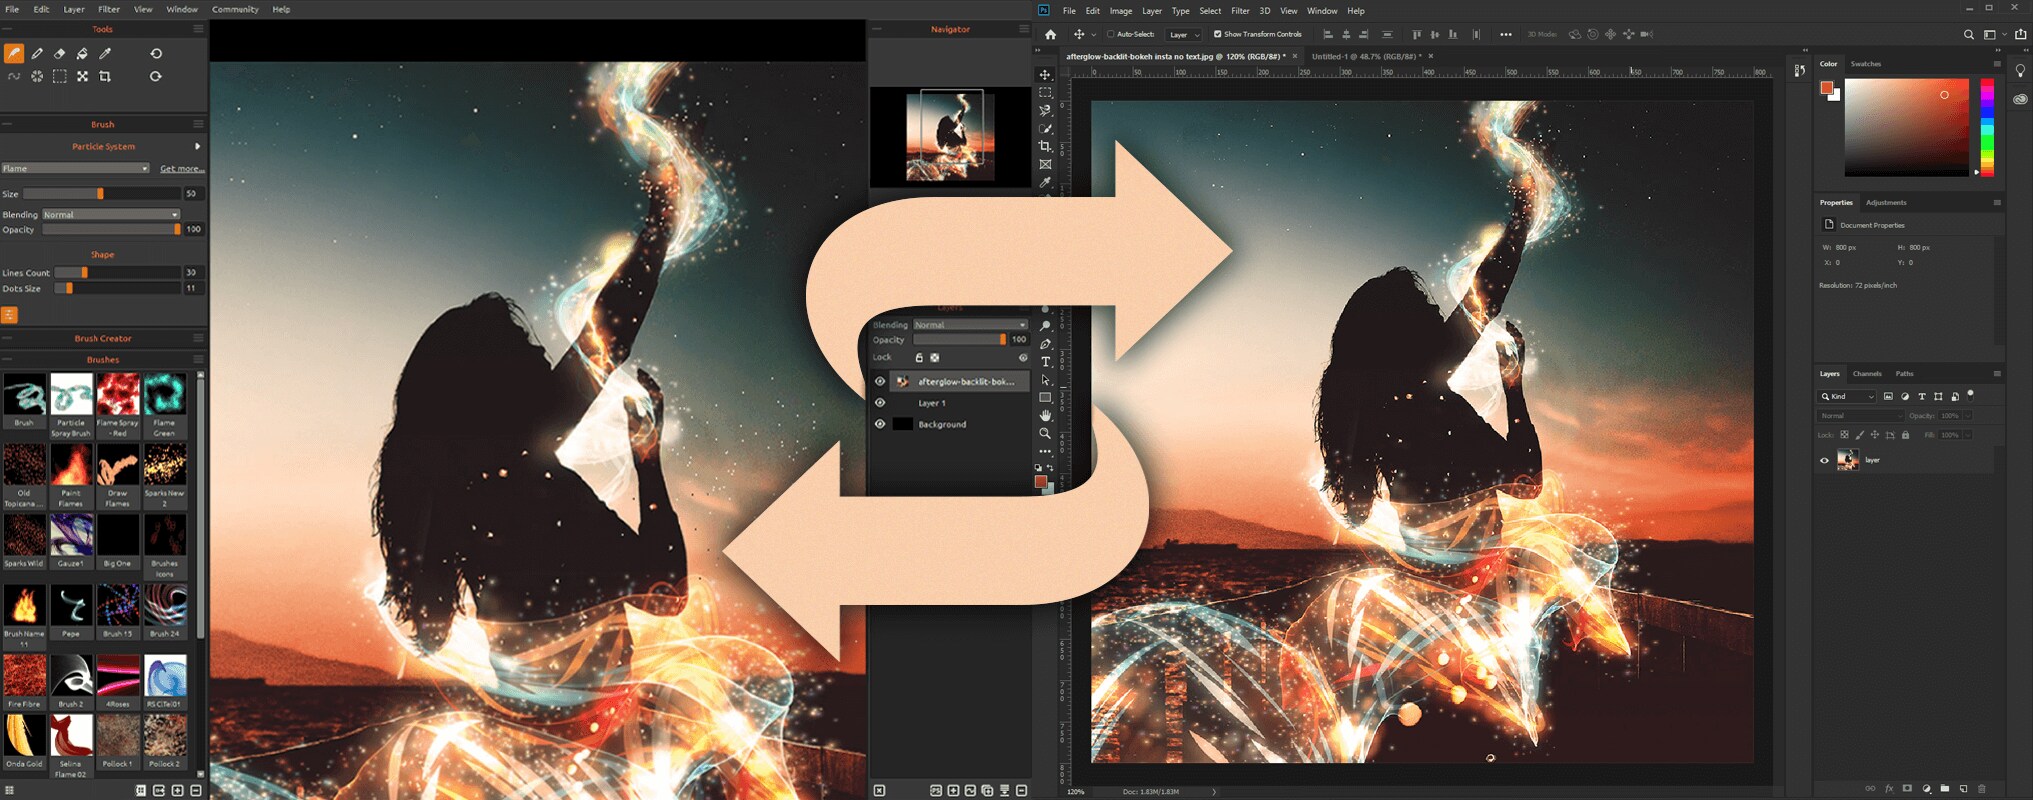Switch to the Adjustments tab
This screenshot has height=800, width=2033.
(x=1886, y=202)
